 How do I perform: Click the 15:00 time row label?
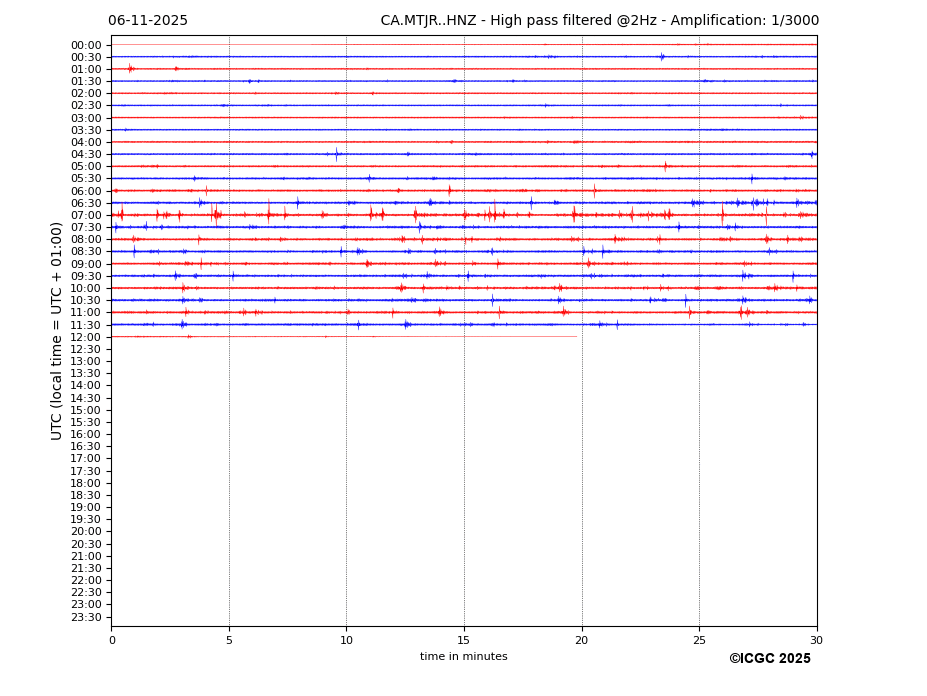pyautogui.click(x=86, y=410)
